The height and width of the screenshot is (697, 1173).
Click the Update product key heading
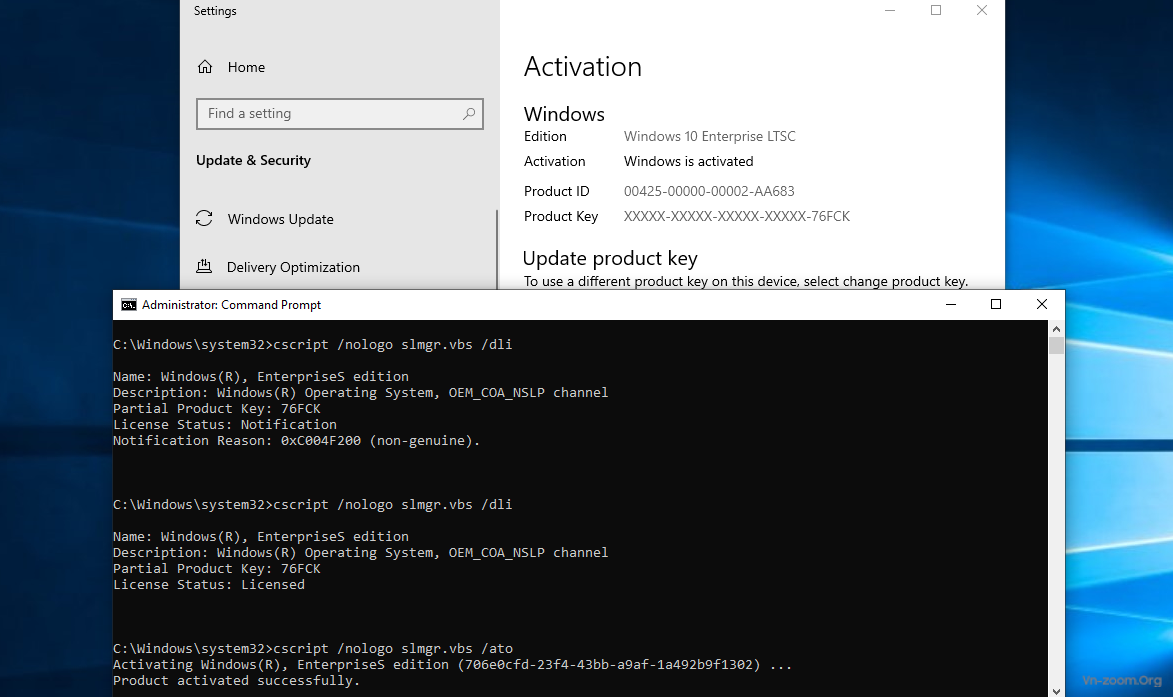[610, 258]
